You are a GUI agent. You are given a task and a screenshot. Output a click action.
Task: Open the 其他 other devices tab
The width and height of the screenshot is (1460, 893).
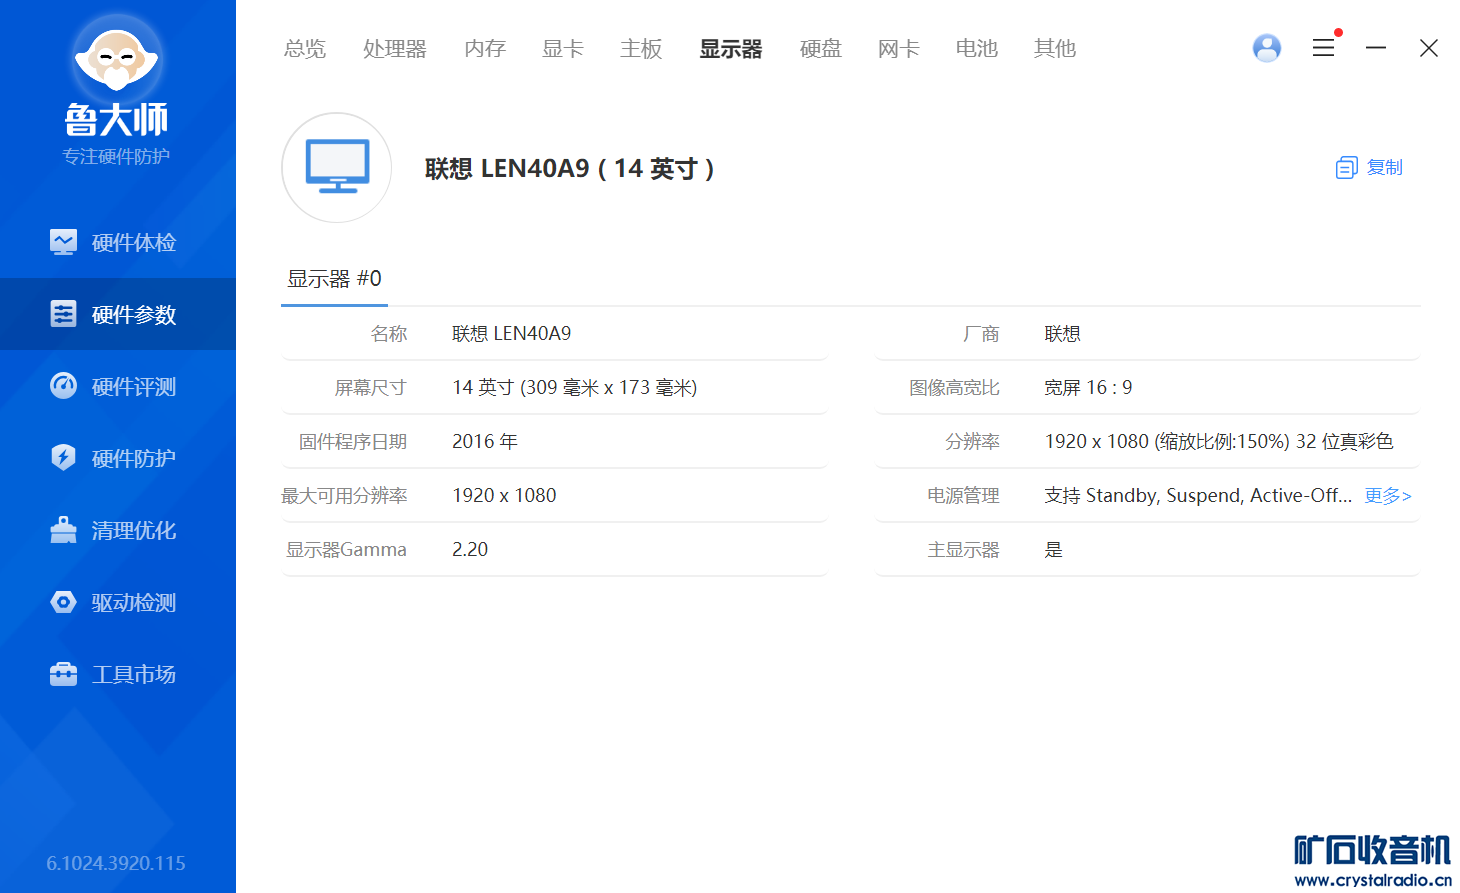pyautogui.click(x=1054, y=49)
